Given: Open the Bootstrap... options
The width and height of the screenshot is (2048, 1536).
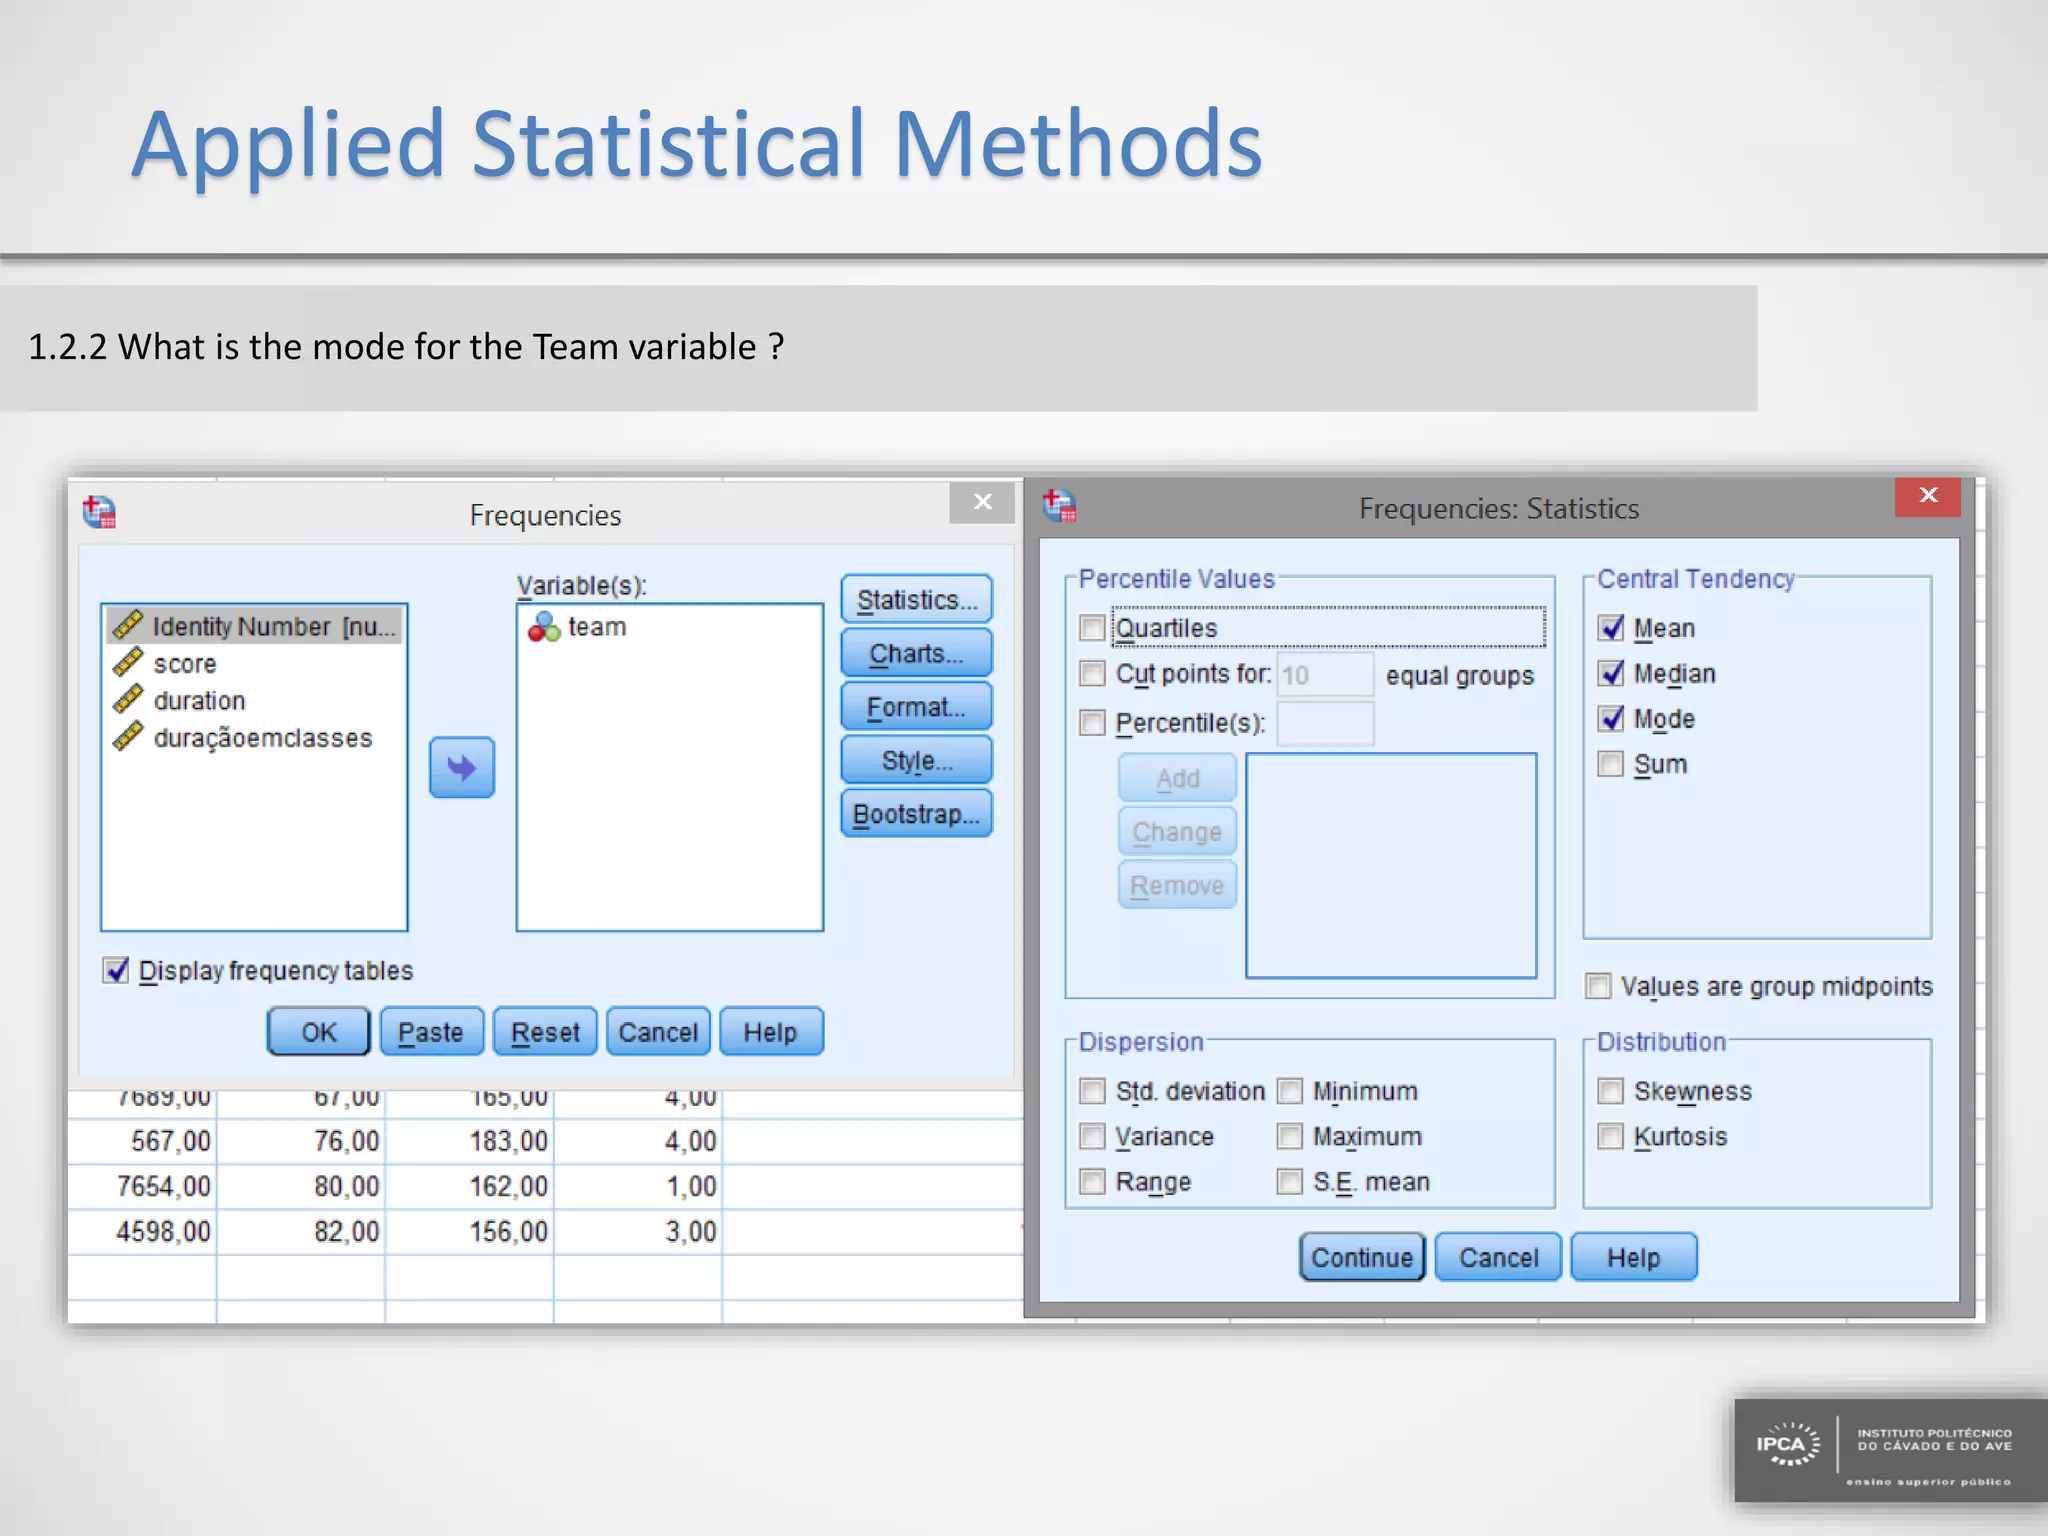Looking at the screenshot, I should (x=916, y=814).
